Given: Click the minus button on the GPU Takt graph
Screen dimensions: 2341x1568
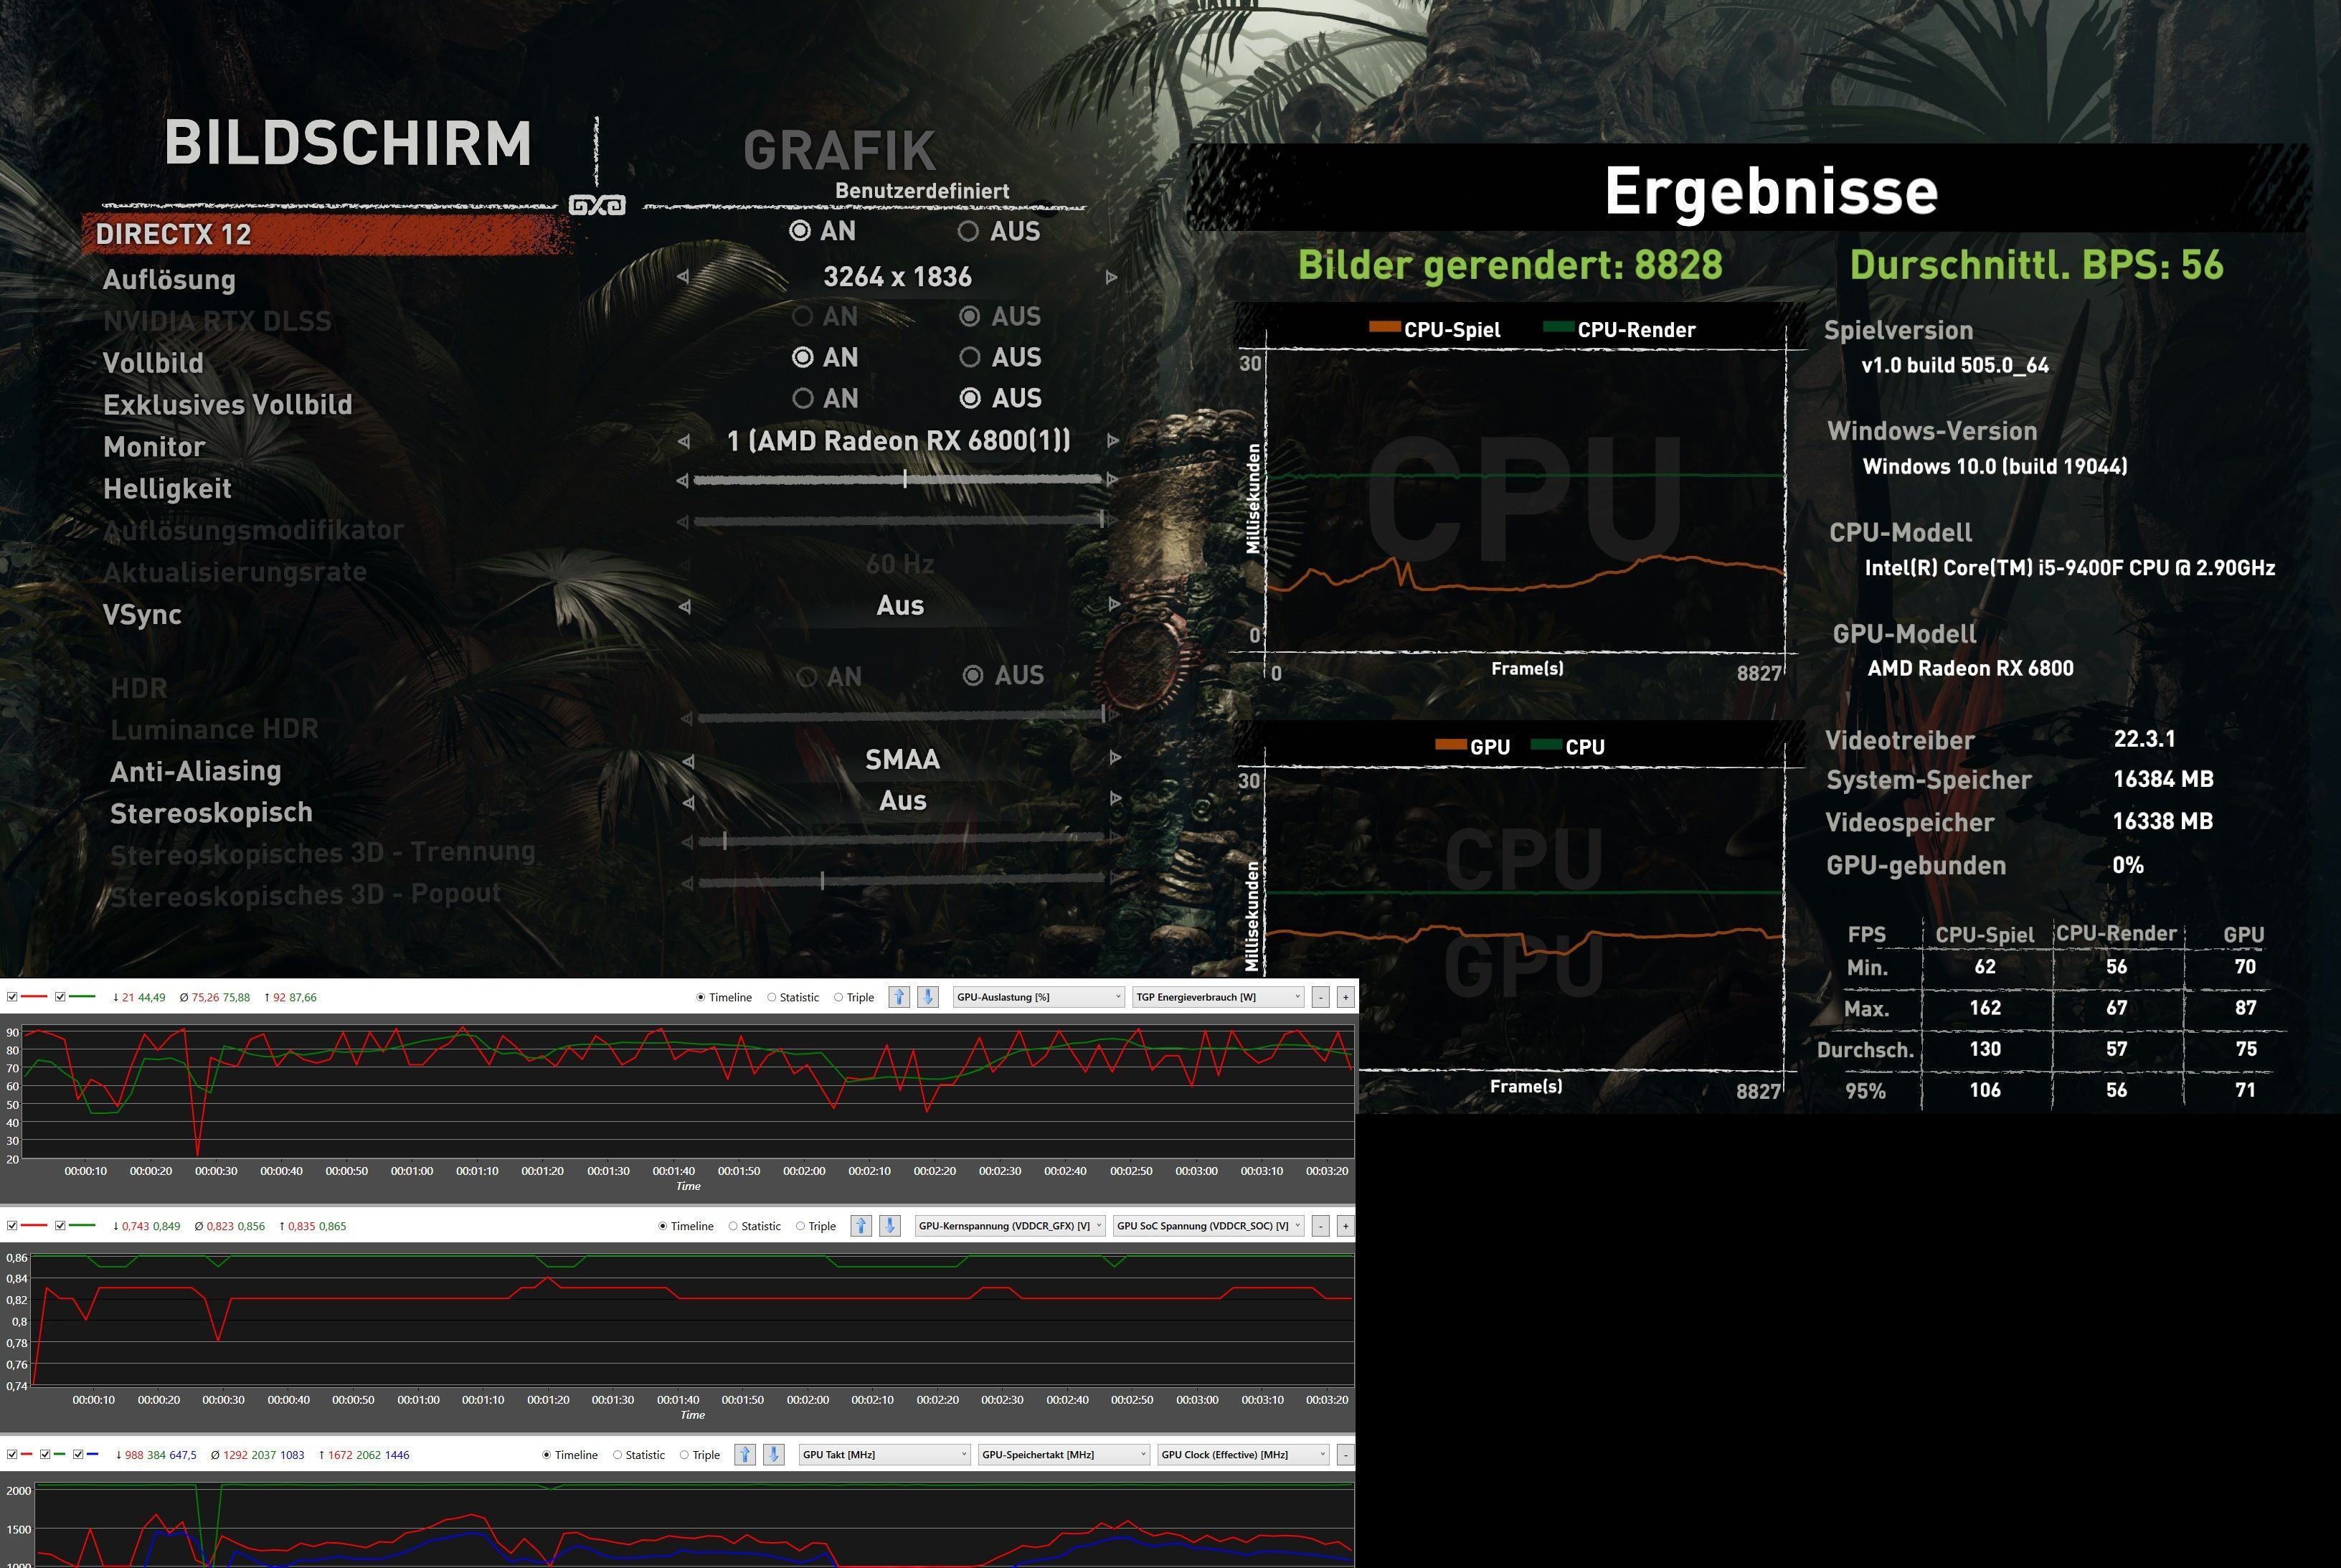Looking at the screenshot, I should 1345,1455.
